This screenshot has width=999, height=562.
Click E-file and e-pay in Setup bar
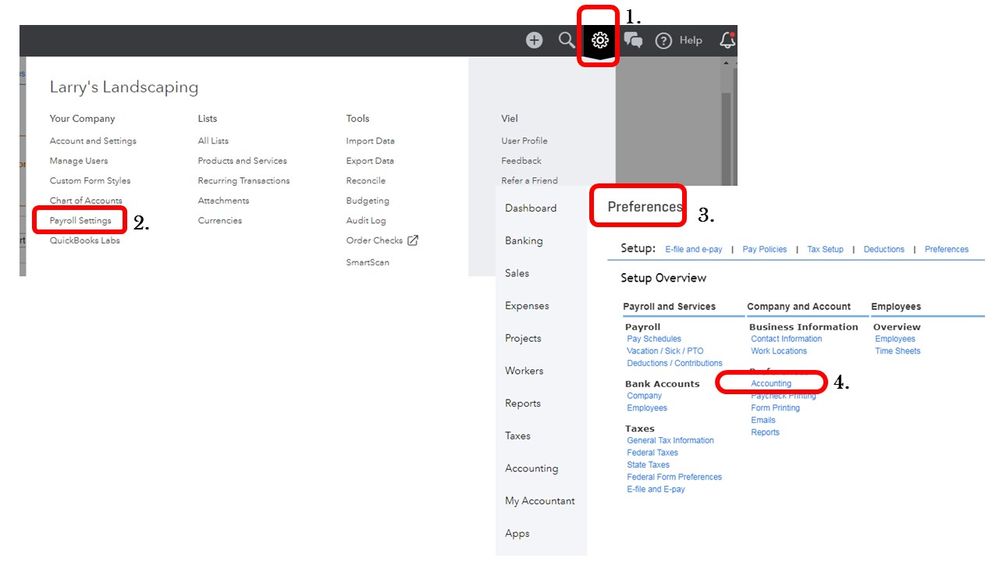point(694,249)
